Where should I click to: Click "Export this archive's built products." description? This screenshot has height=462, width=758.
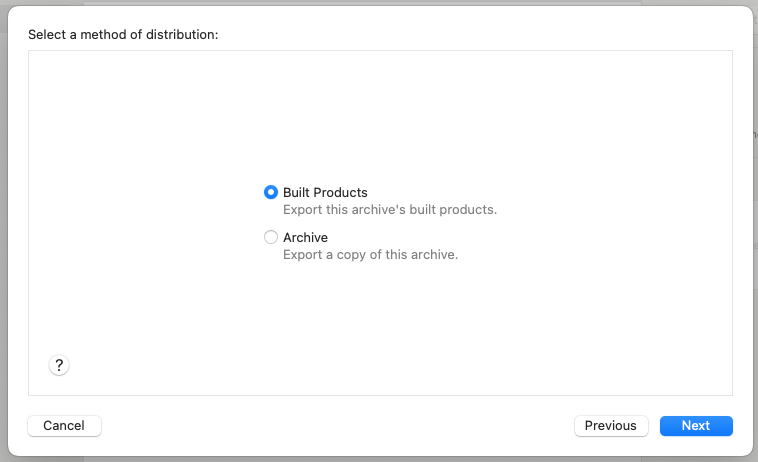tap(389, 210)
